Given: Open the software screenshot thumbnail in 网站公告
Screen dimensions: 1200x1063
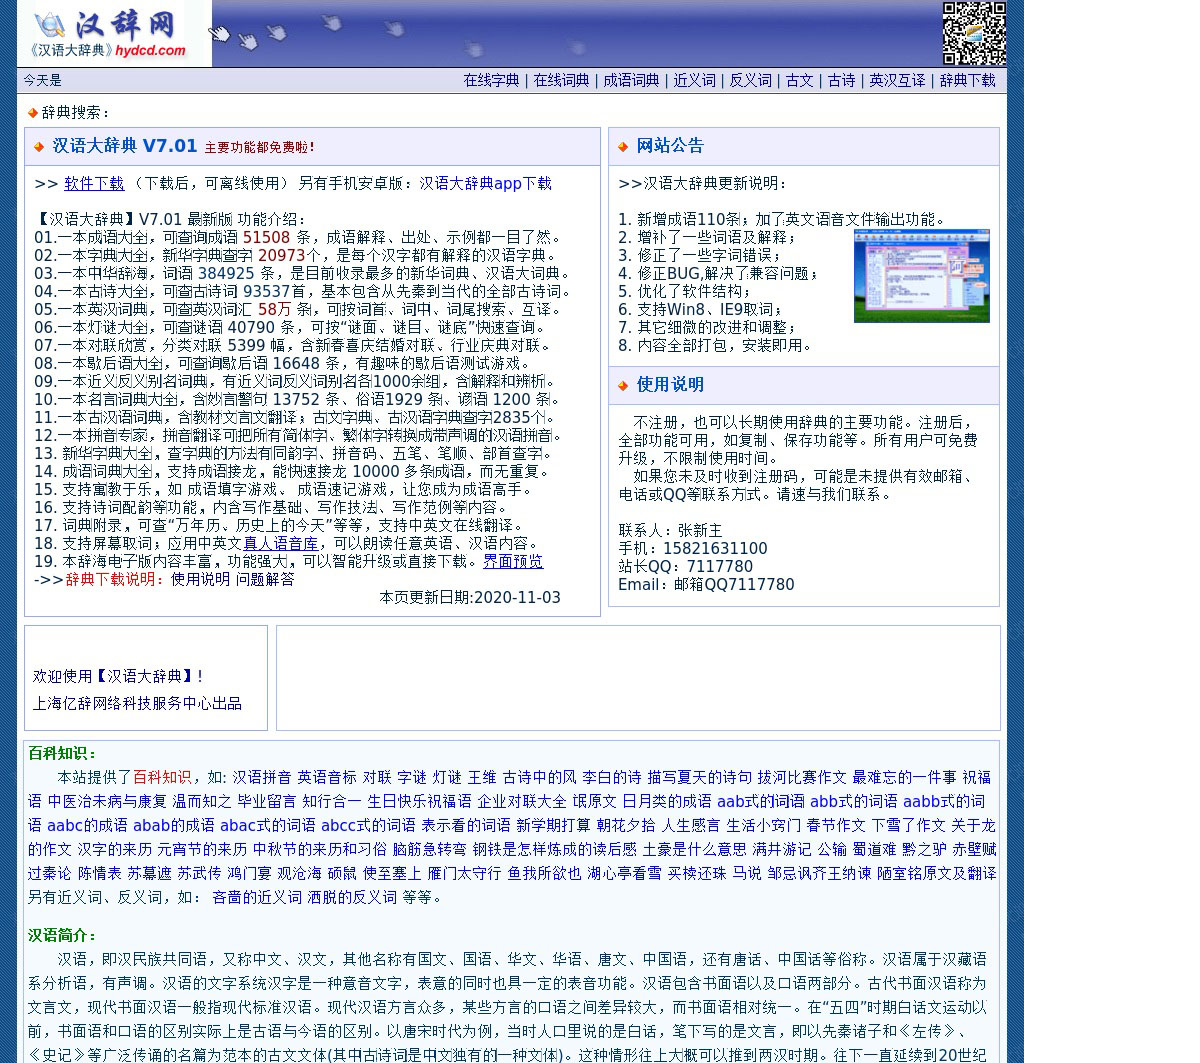Looking at the screenshot, I should coord(921,276).
